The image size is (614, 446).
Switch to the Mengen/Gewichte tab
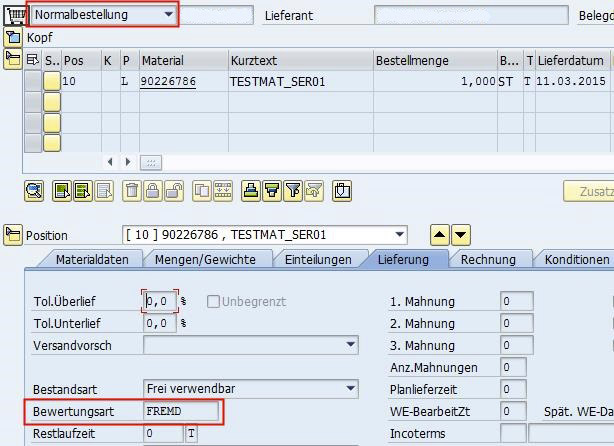(x=205, y=259)
